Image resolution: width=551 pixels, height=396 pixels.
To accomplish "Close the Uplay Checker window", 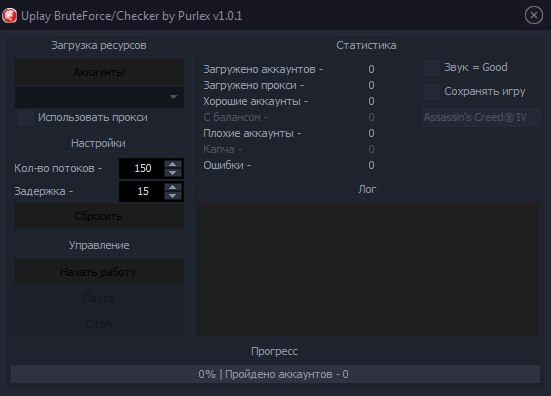I will tap(533, 15).
